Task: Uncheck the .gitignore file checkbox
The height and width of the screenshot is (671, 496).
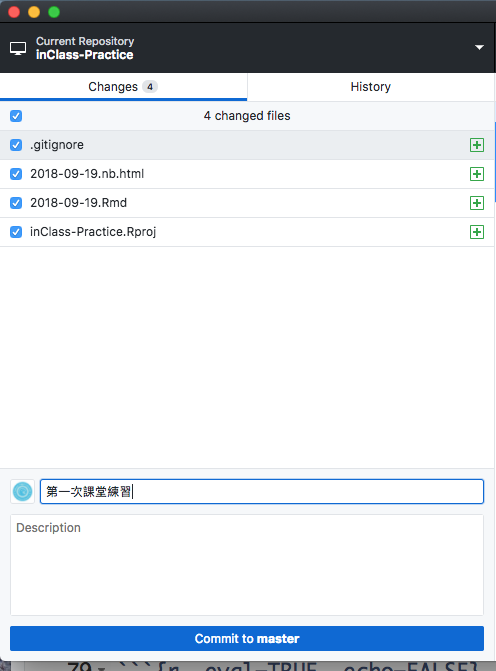Action: coord(16,145)
